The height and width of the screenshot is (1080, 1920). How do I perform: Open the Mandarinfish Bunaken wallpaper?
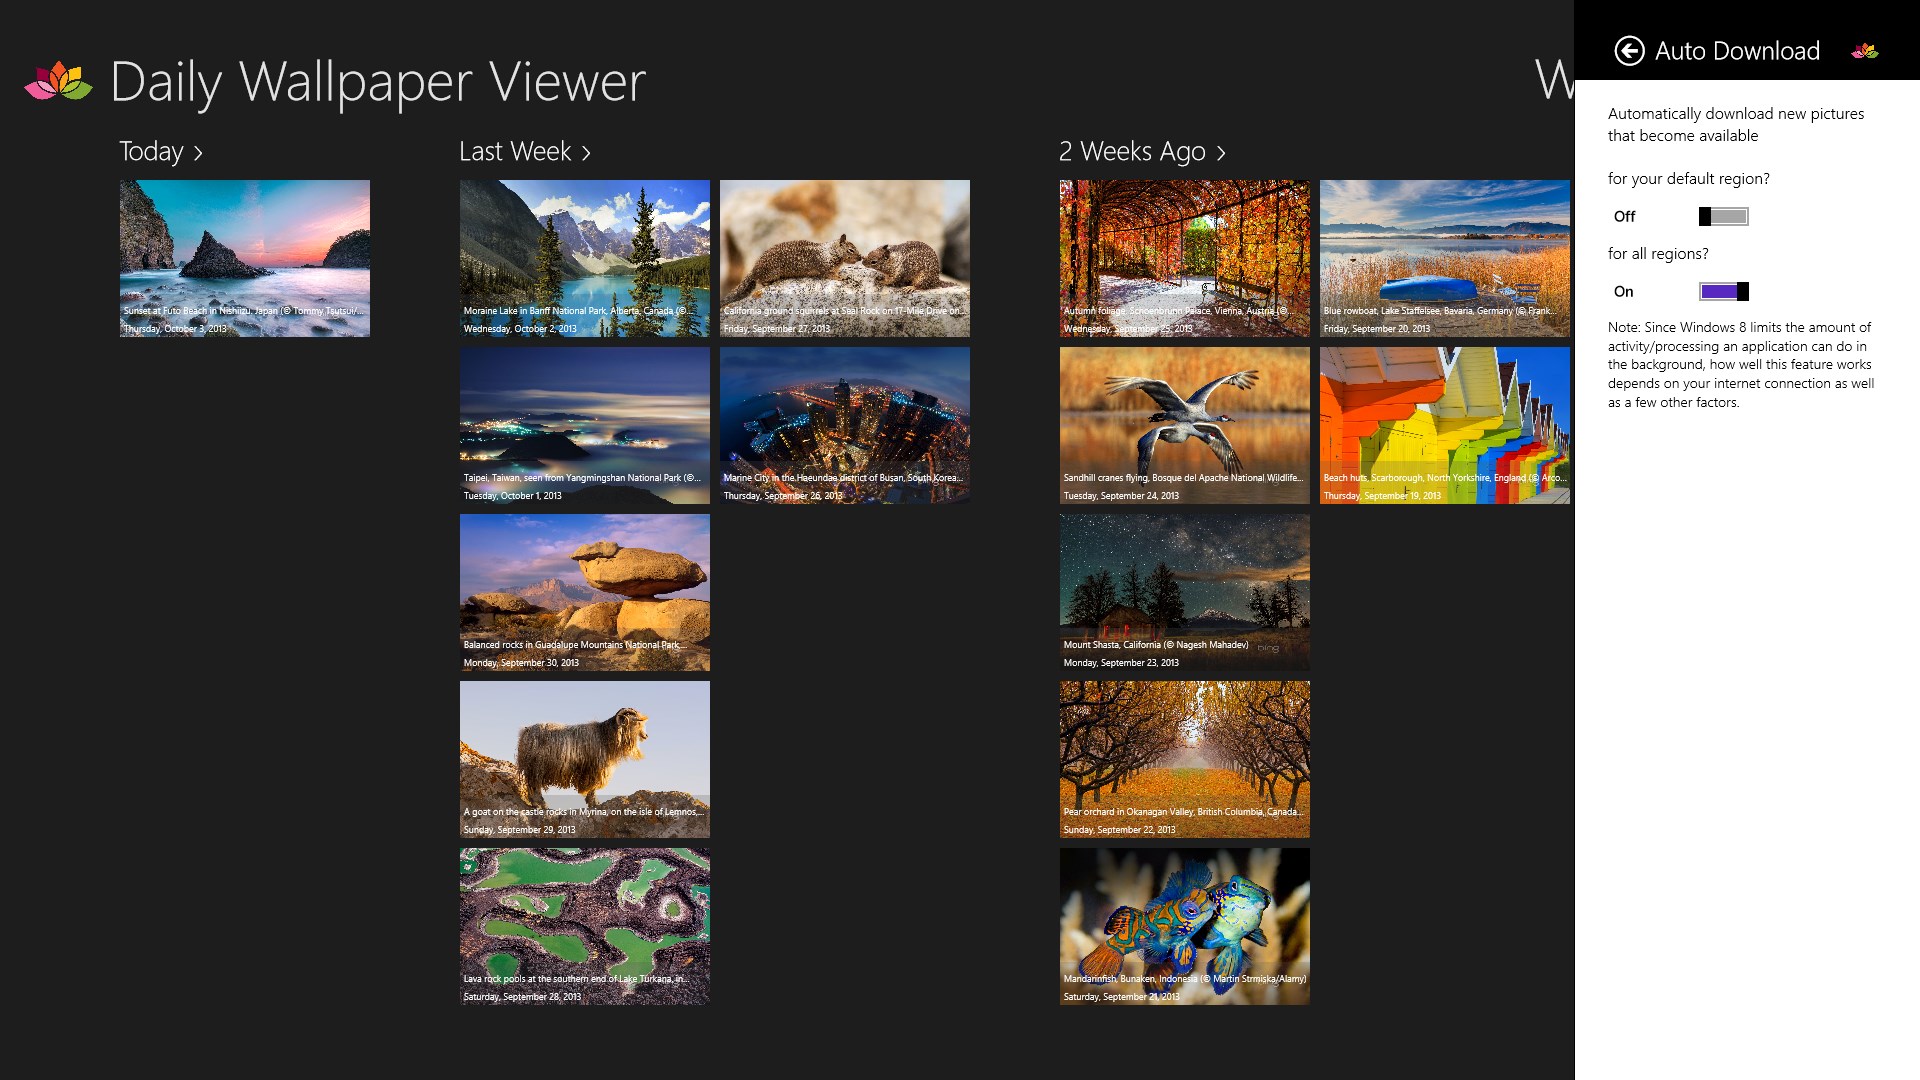[1185, 926]
